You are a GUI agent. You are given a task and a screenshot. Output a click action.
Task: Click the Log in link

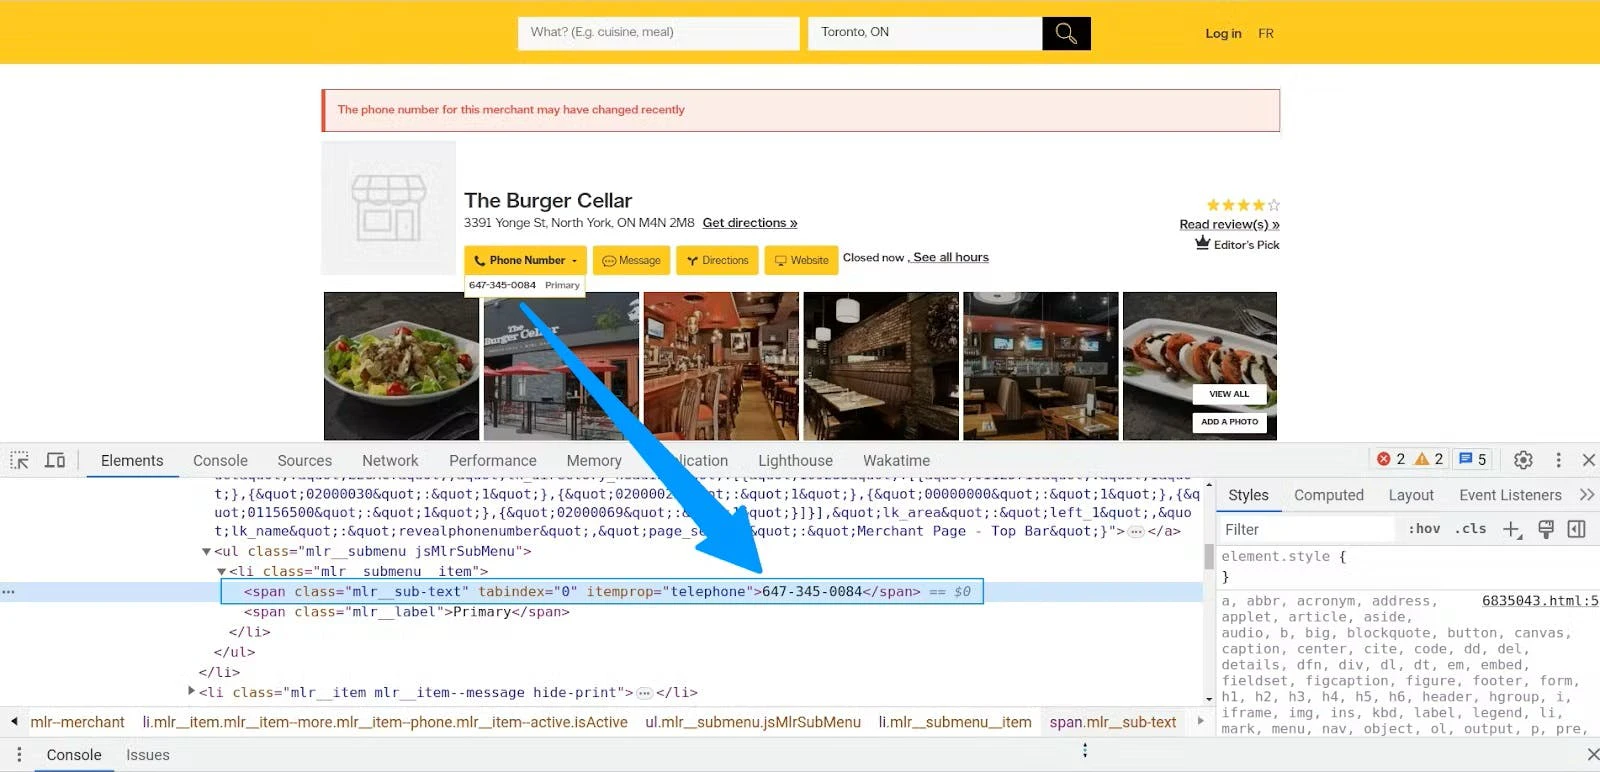point(1223,33)
